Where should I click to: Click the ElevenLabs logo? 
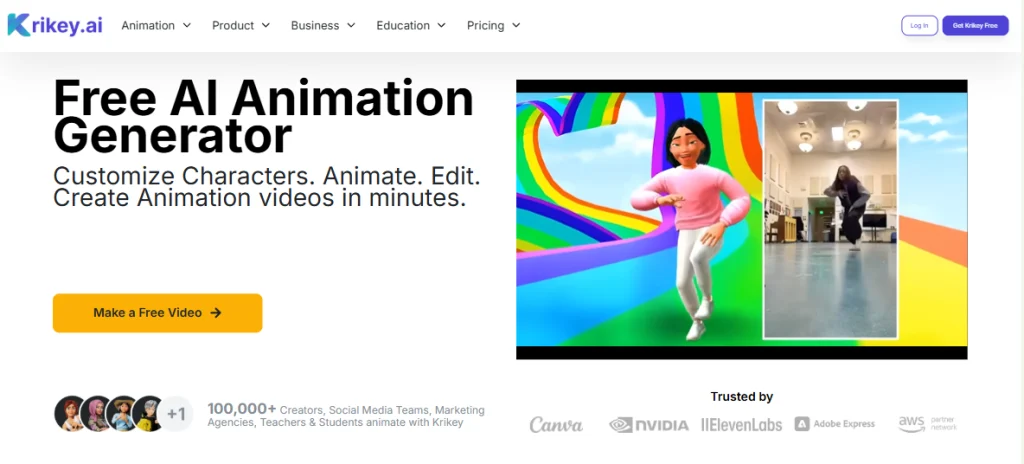[x=741, y=425]
